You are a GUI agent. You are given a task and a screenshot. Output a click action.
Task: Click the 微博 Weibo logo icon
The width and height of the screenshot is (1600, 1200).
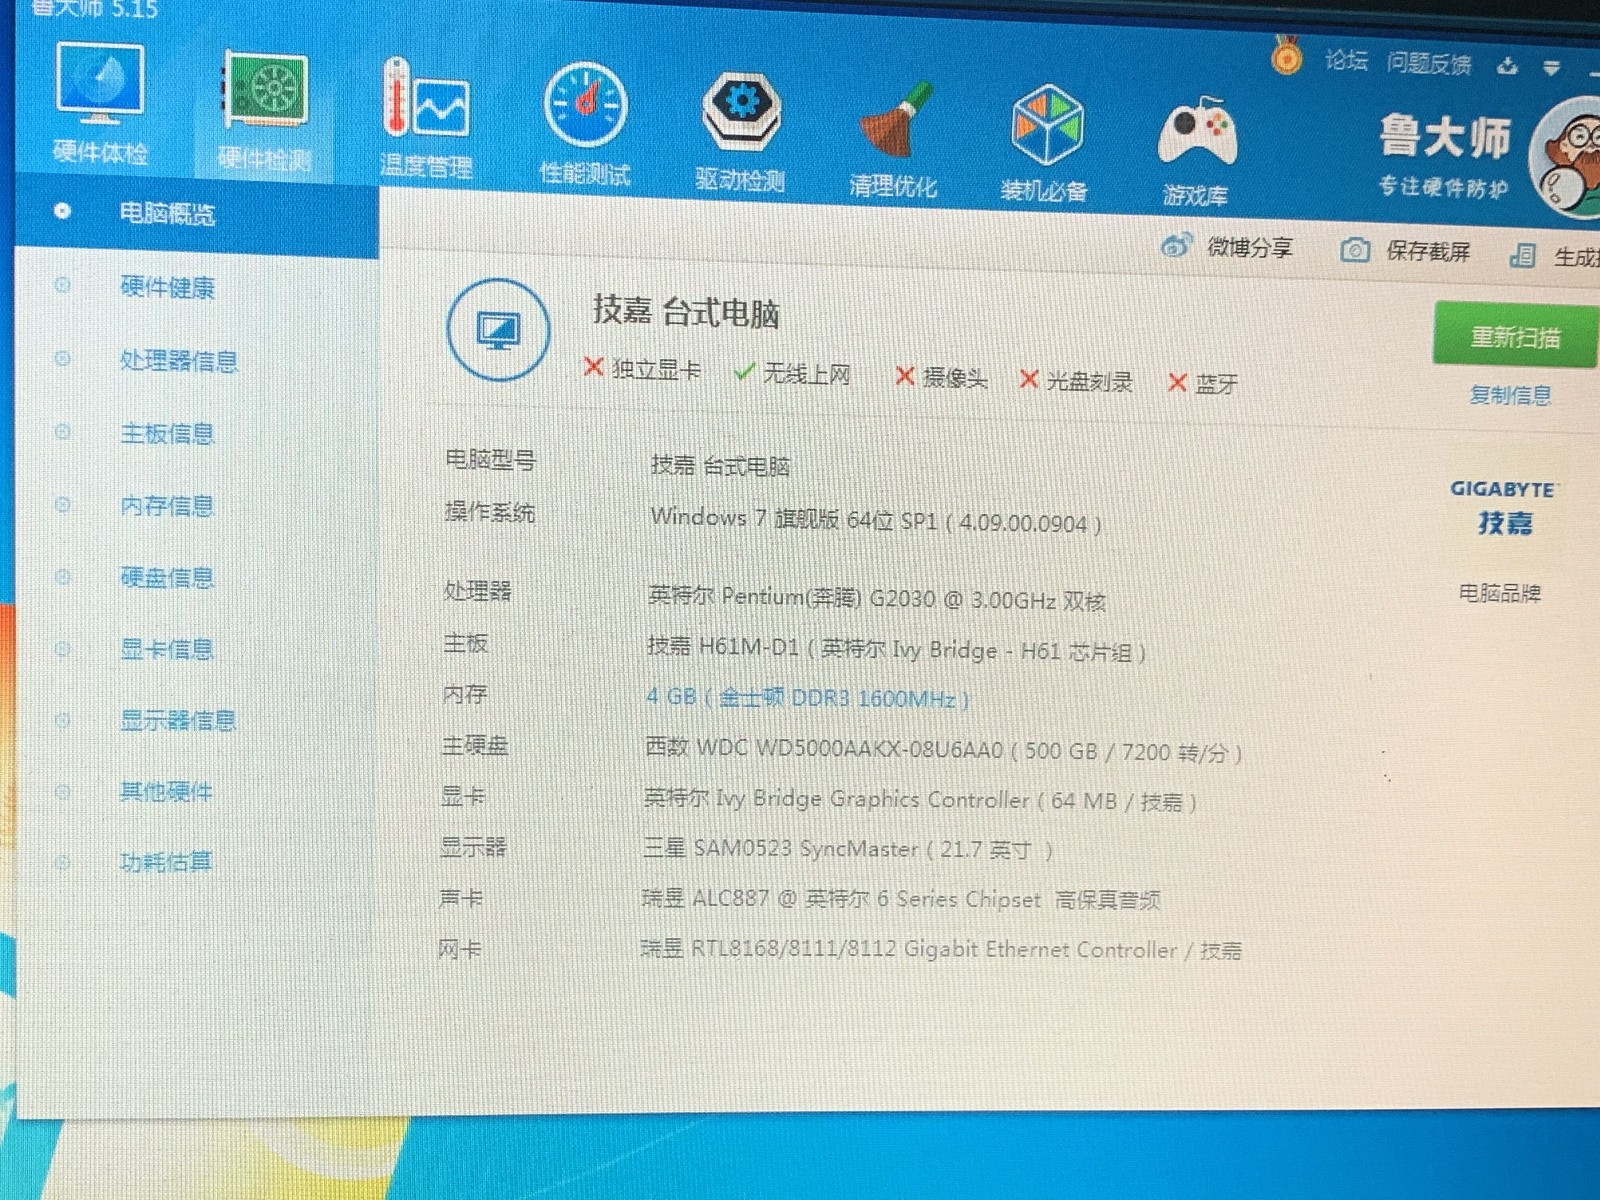point(1176,244)
